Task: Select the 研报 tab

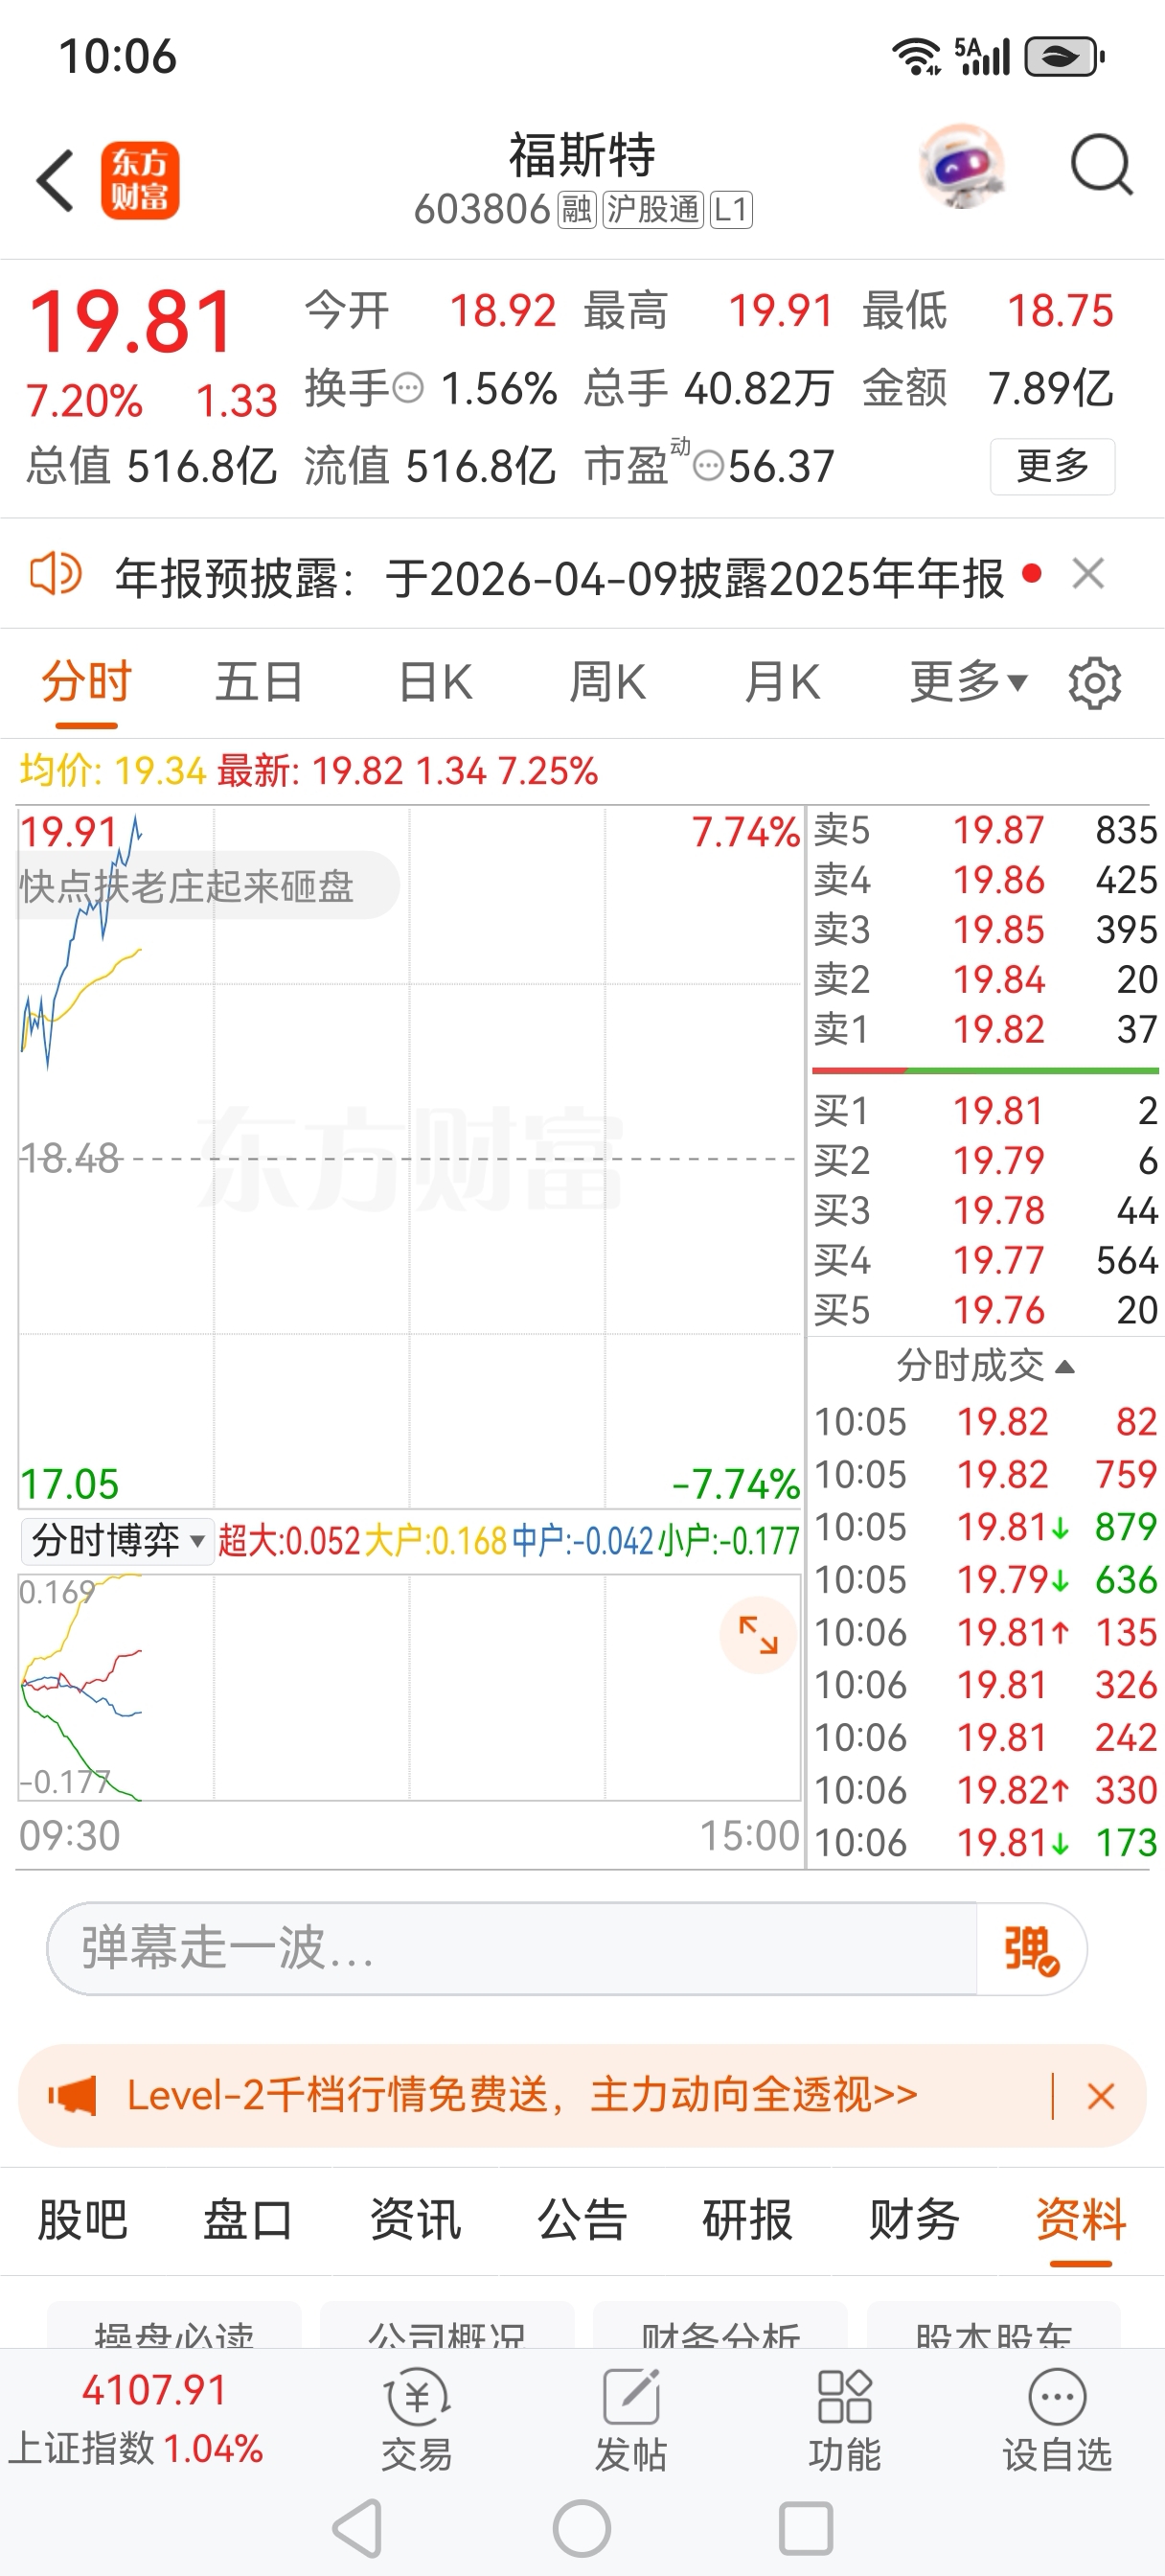Action: tap(747, 2220)
